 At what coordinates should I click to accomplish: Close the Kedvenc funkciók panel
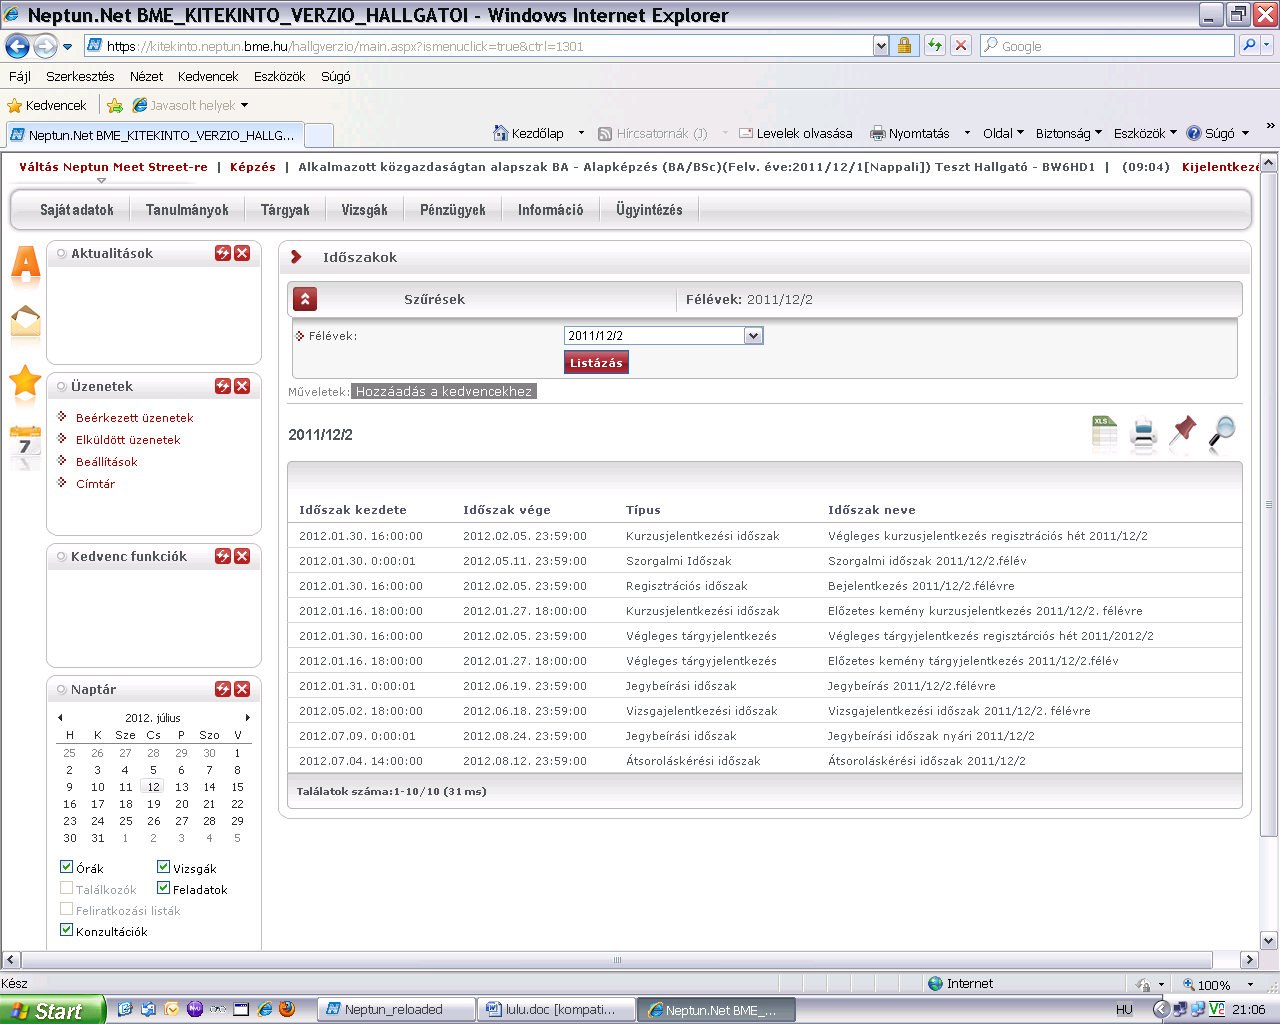pos(242,556)
